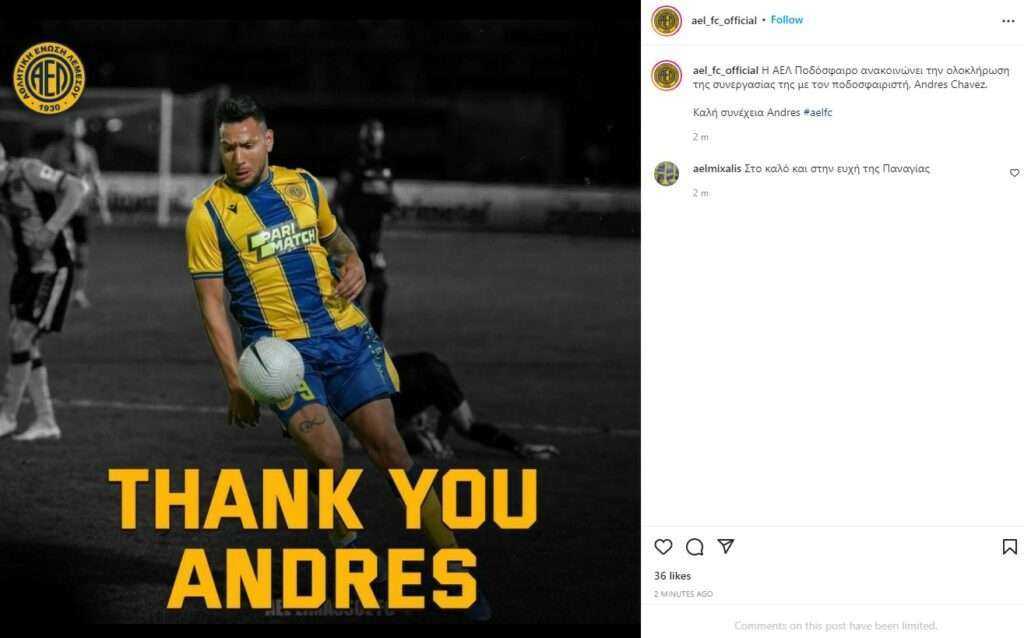Click the ael_fc_official username in the caption
This screenshot has width=1024, height=638.
pyautogui.click(x=725, y=70)
